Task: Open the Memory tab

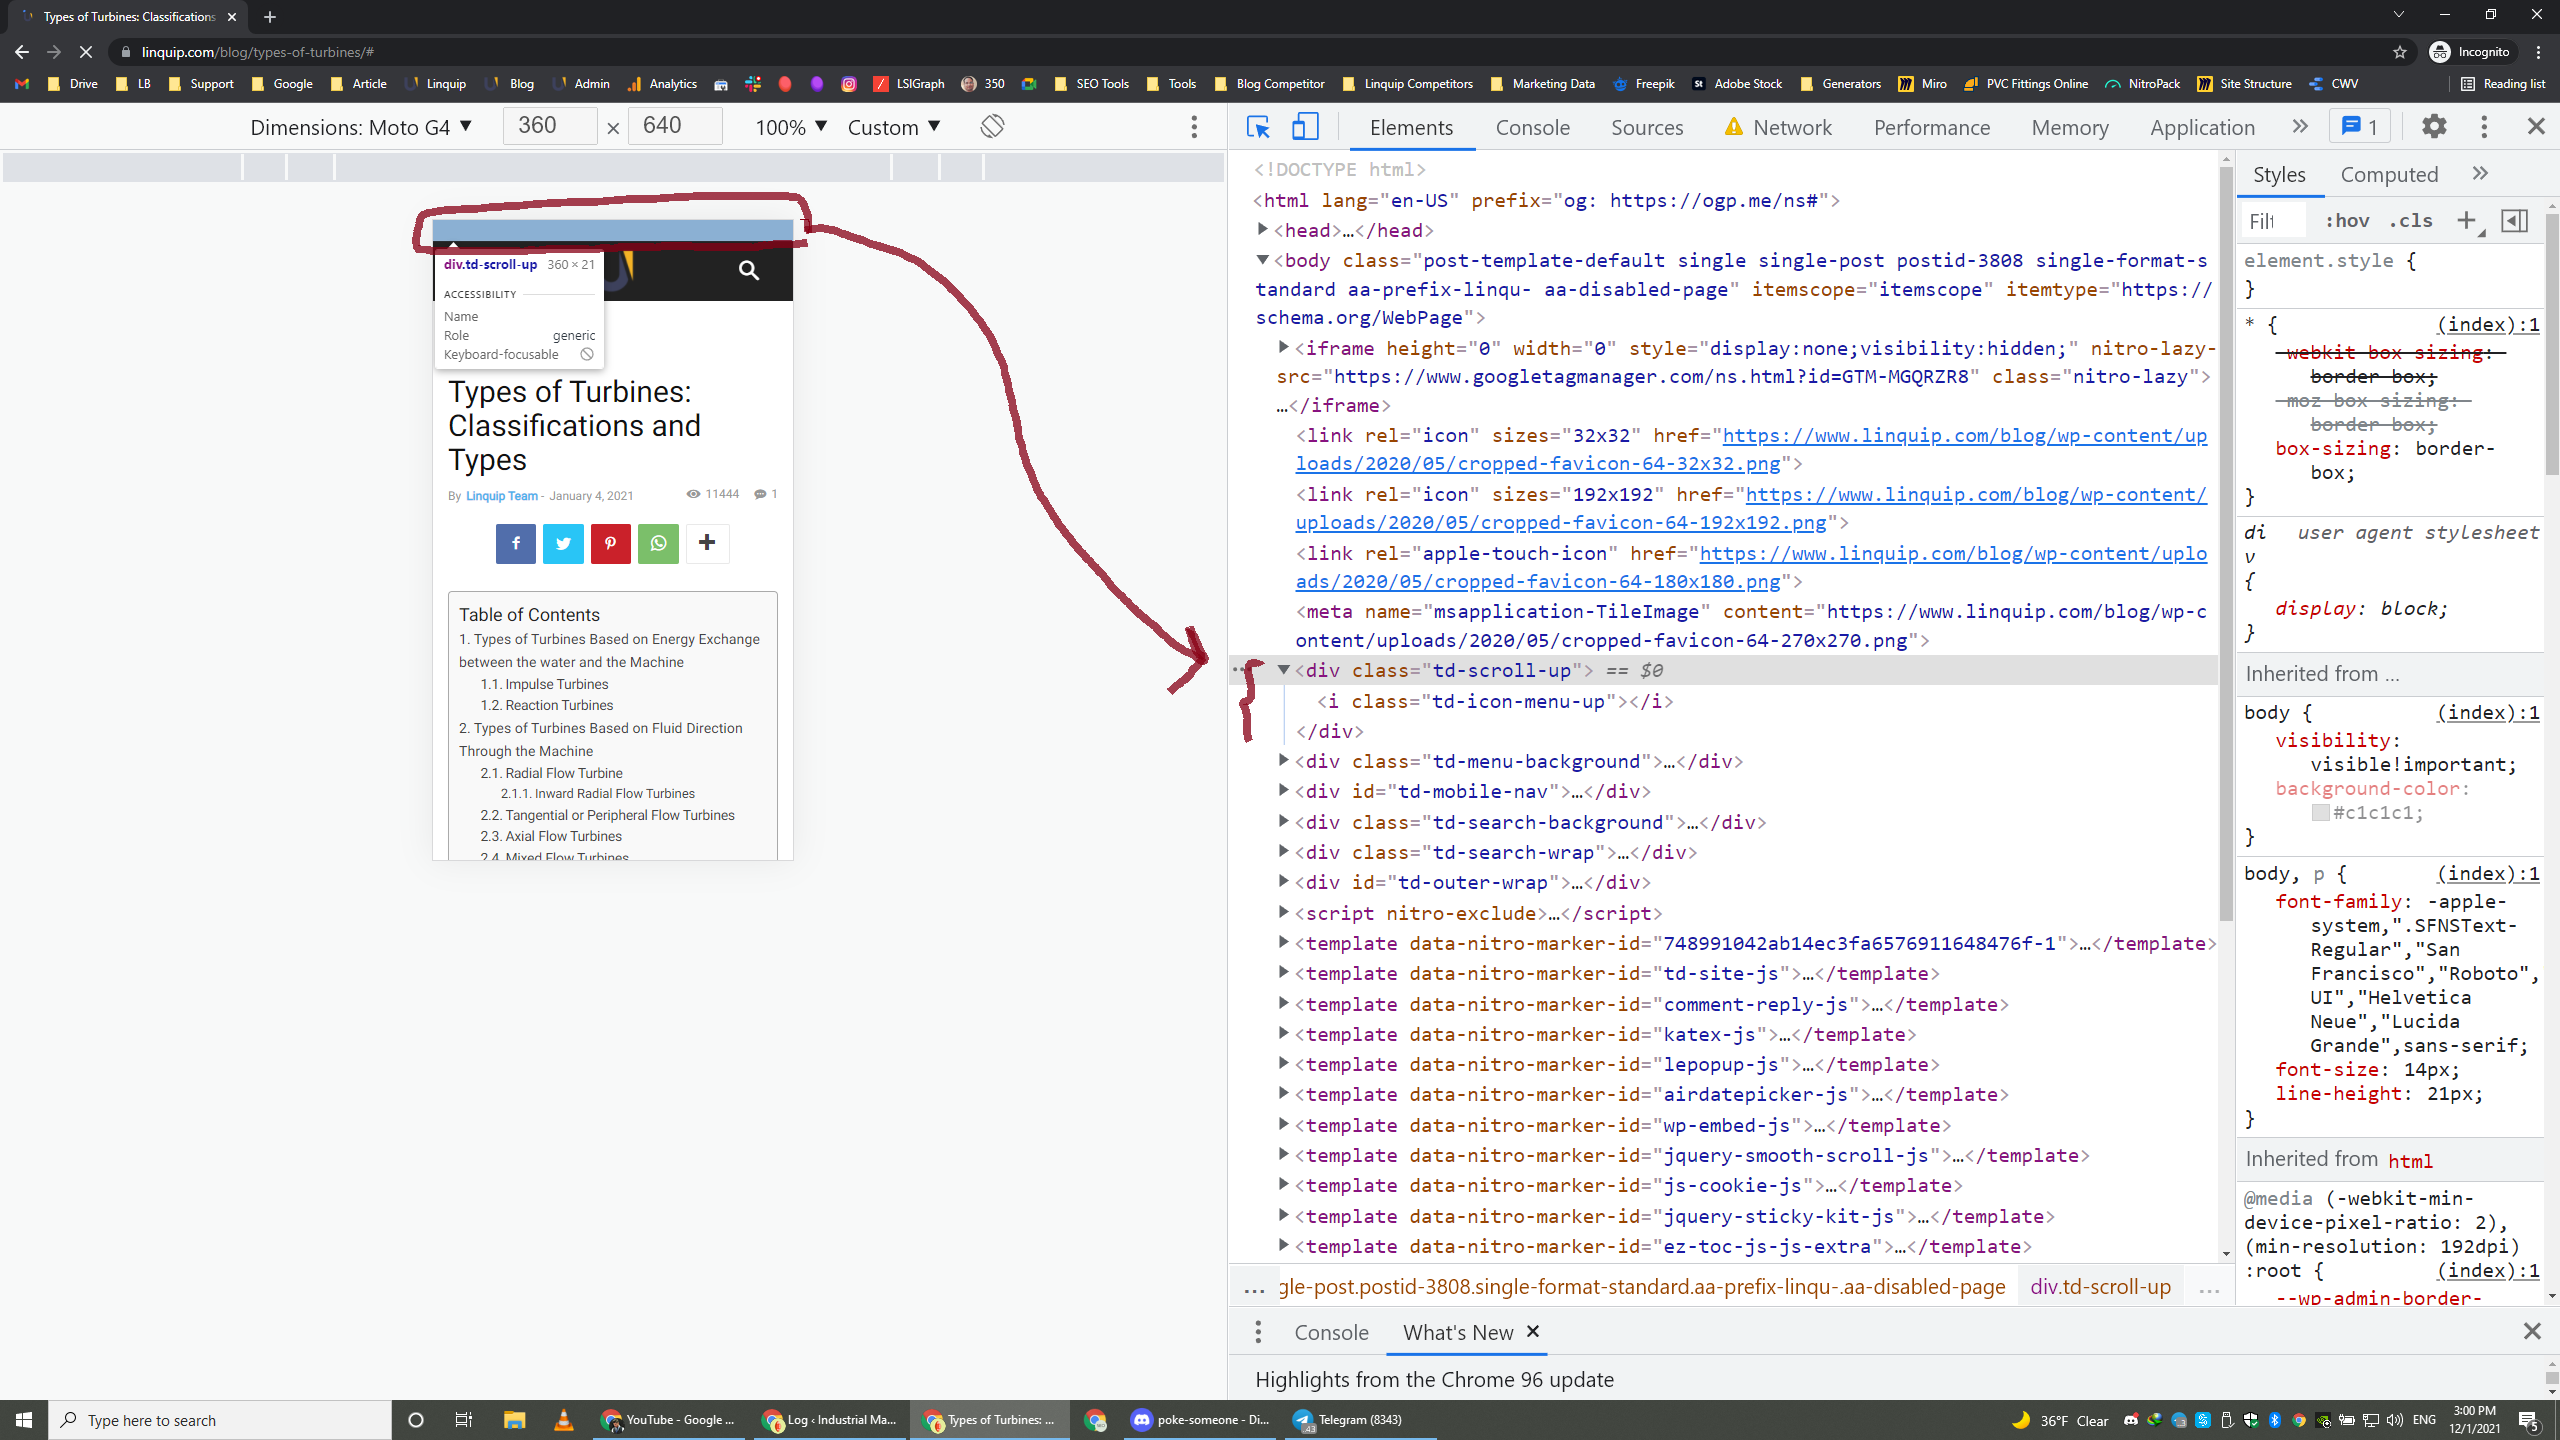Action: (x=2070, y=127)
